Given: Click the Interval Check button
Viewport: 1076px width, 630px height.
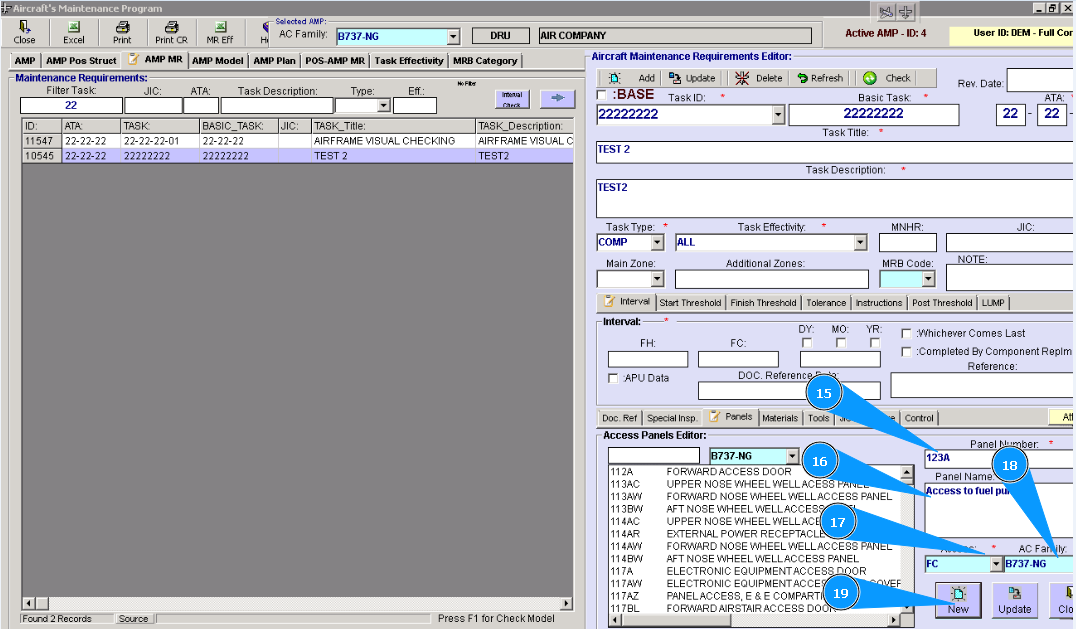Looking at the screenshot, I should tap(512, 98).
